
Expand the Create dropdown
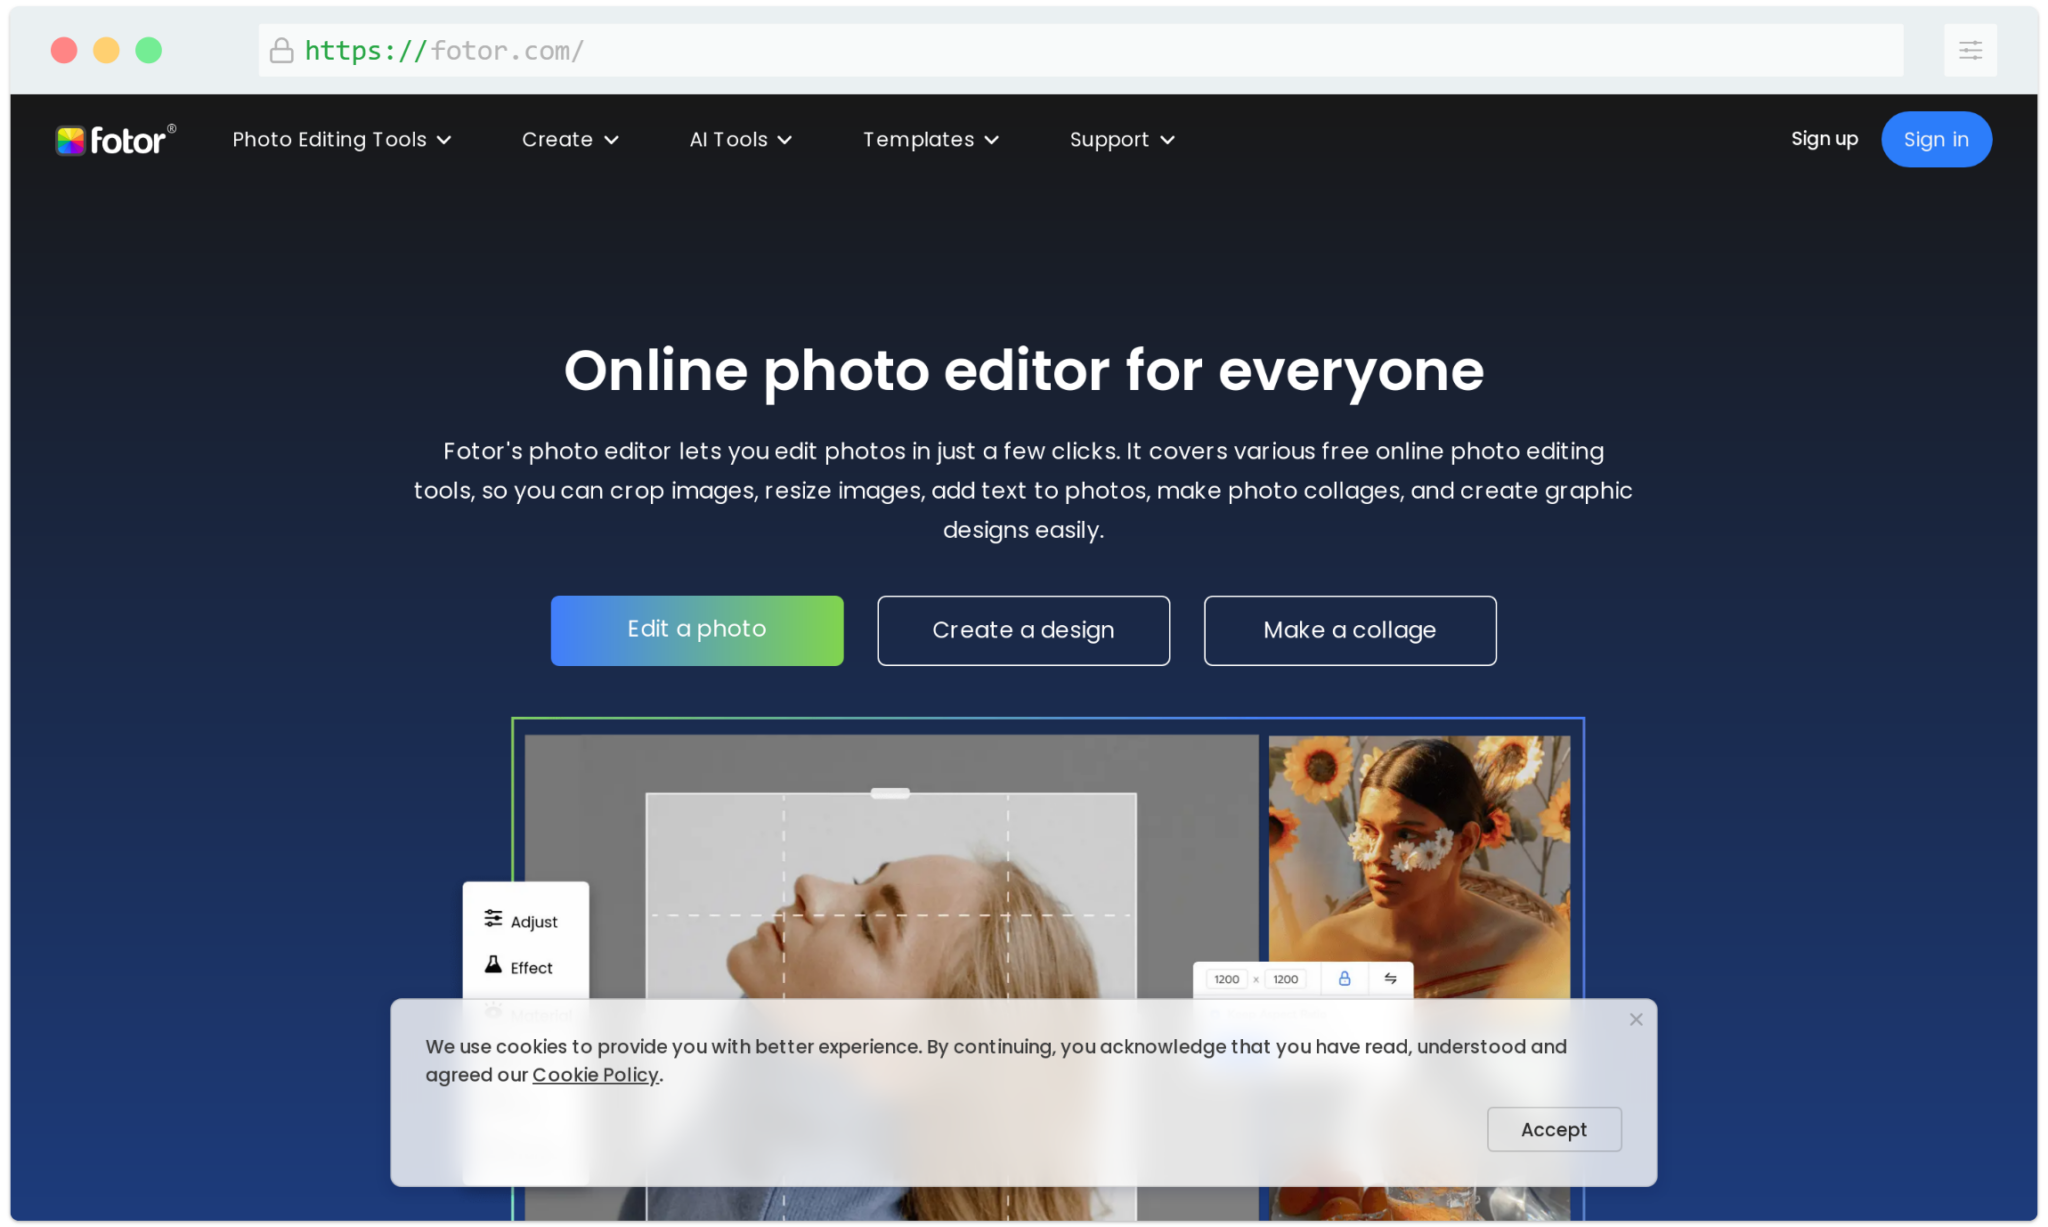tap(570, 140)
